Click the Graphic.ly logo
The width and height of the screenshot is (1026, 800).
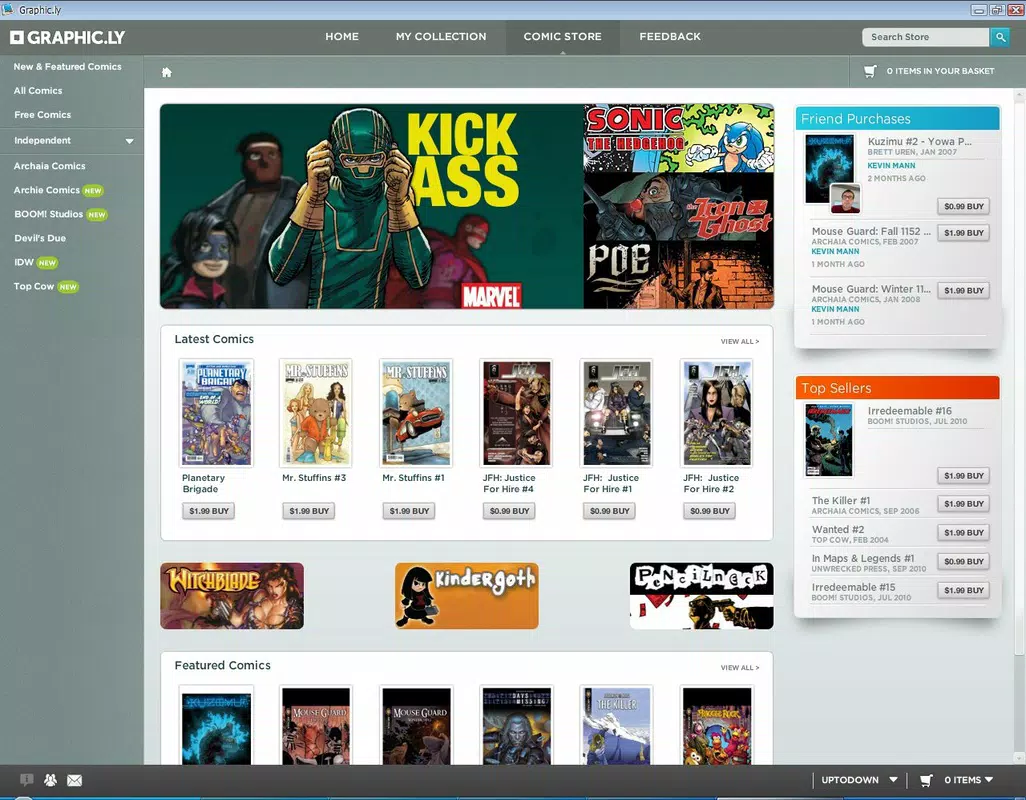click(67, 37)
